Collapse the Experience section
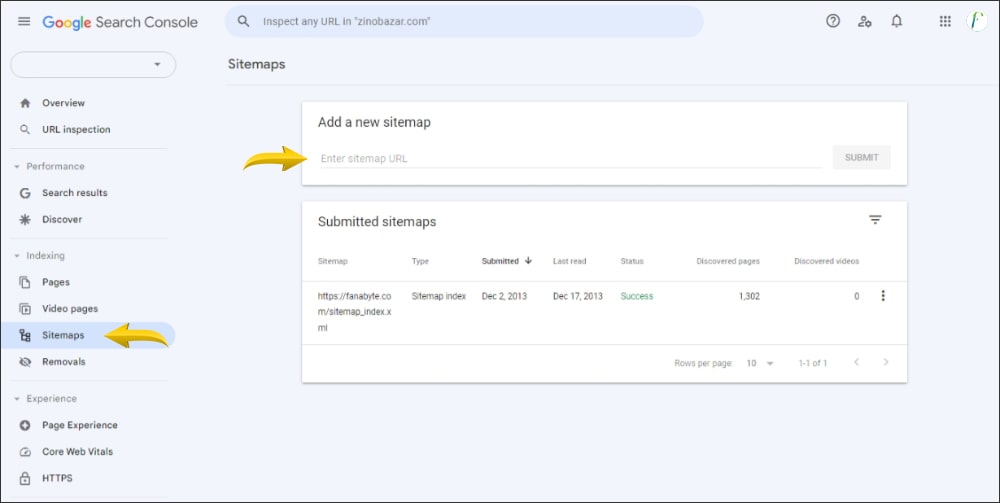The height and width of the screenshot is (503, 1000). 17,398
